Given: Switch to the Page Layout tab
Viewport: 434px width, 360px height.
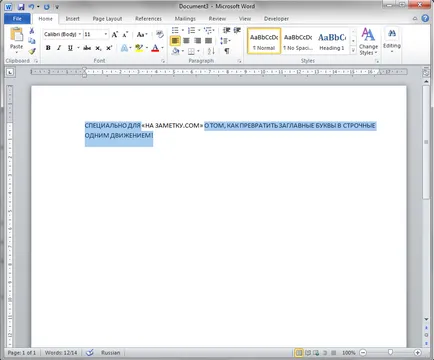Looking at the screenshot, I should pyautogui.click(x=107, y=19).
